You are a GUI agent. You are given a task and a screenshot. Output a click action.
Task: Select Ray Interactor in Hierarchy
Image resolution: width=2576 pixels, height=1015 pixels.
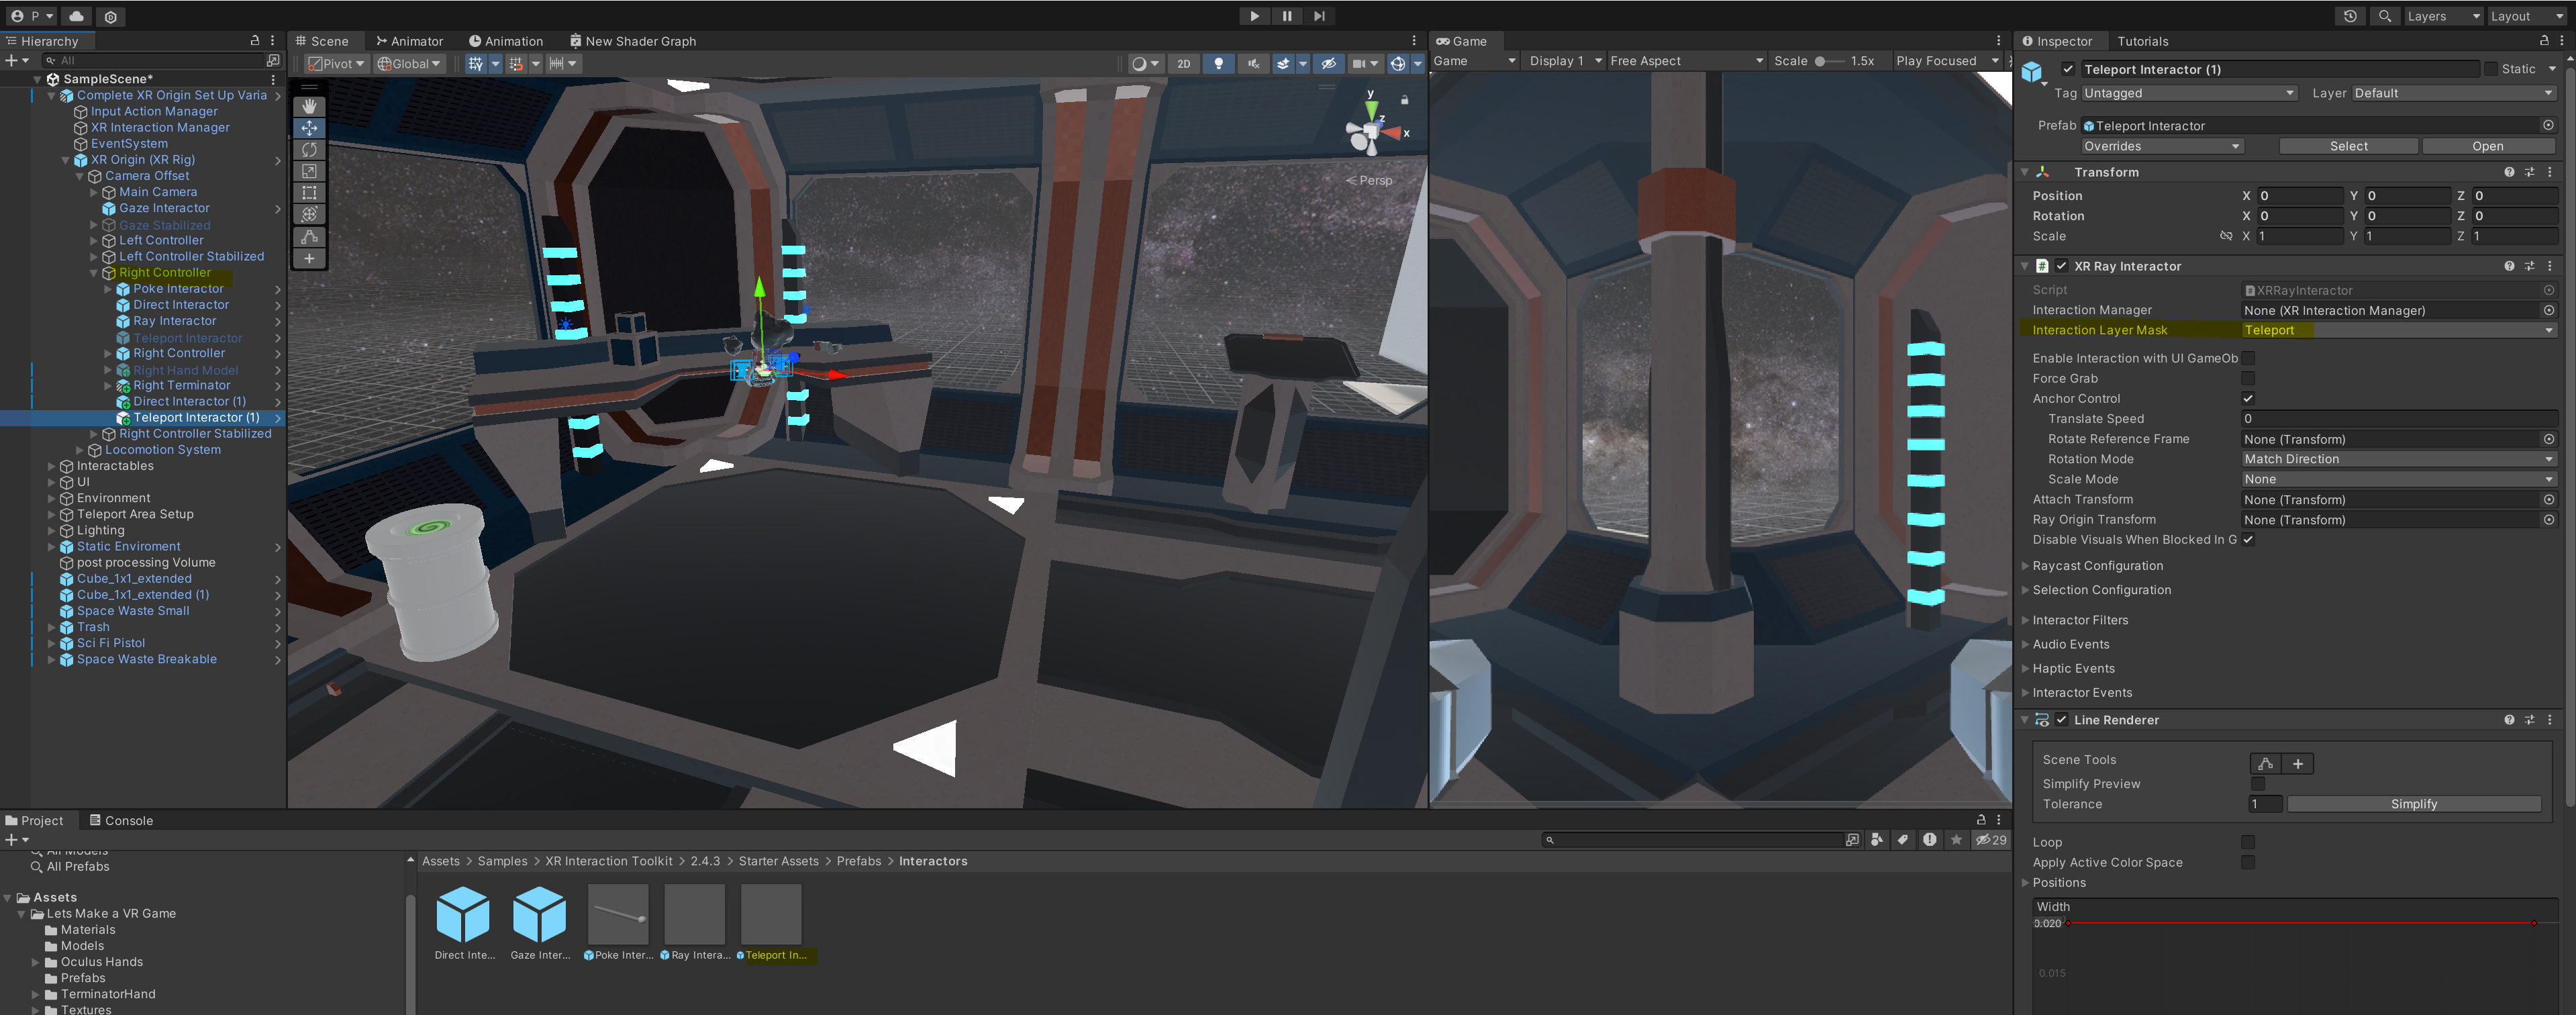coord(174,321)
